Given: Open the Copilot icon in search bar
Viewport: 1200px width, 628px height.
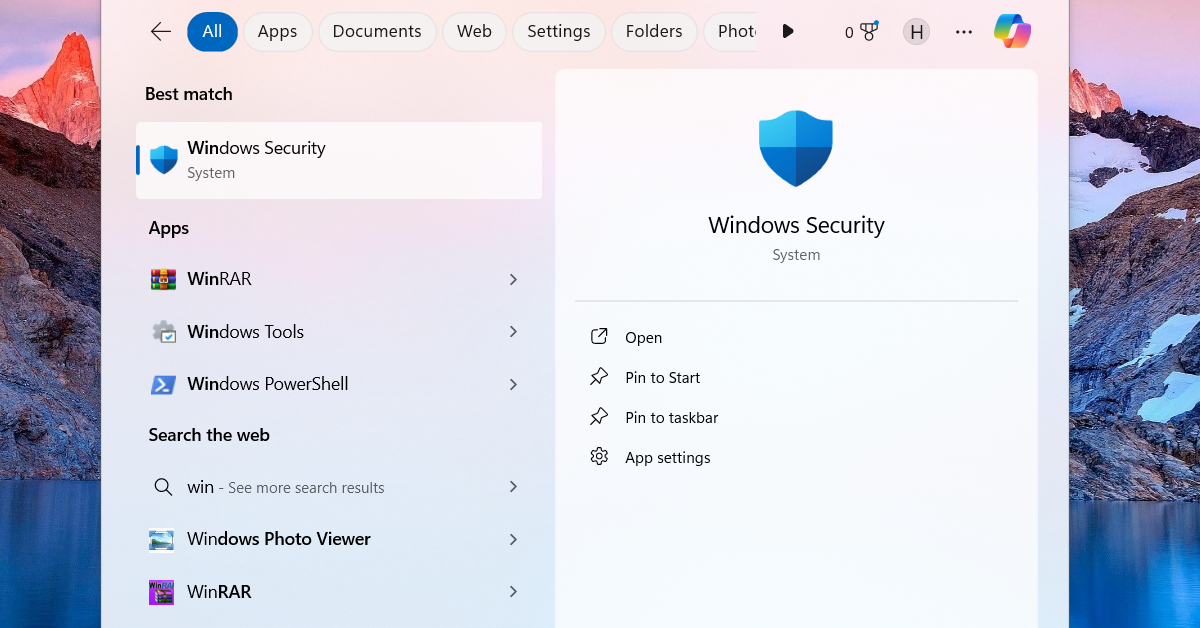Looking at the screenshot, I should click(x=1012, y=31).
